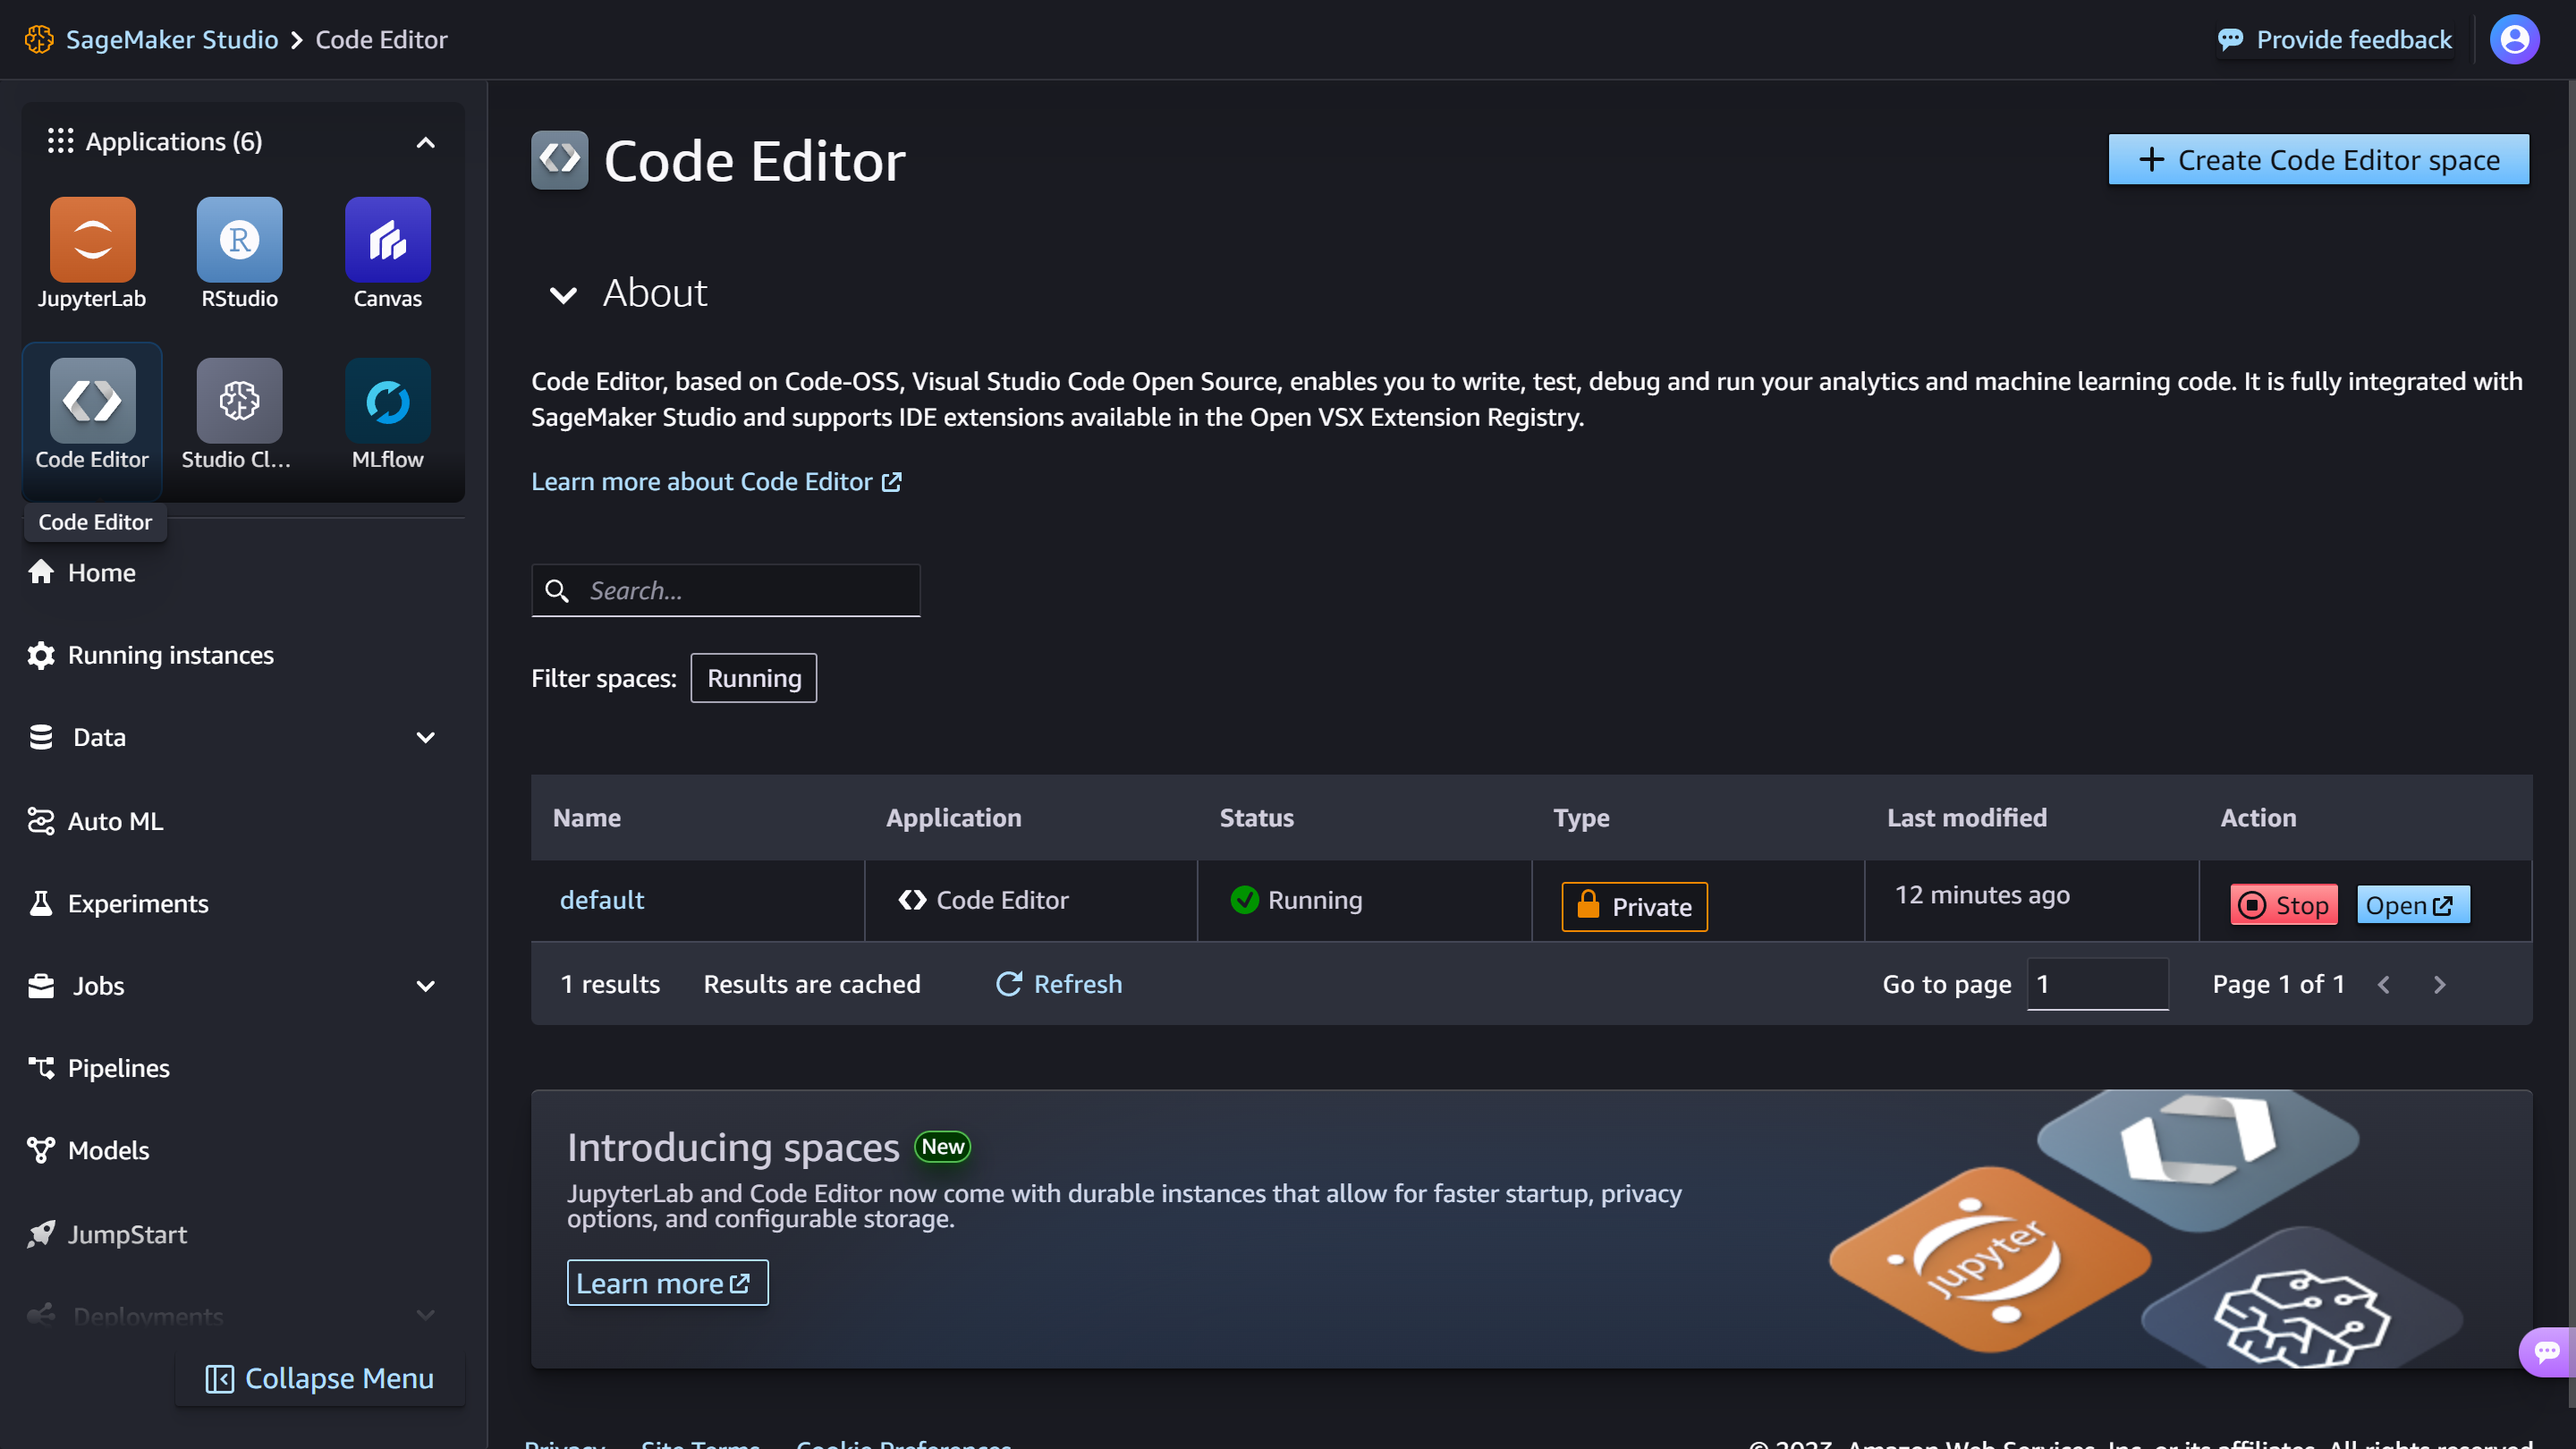
Task: Click Create Code Editor space
Action: point(2318,159)
